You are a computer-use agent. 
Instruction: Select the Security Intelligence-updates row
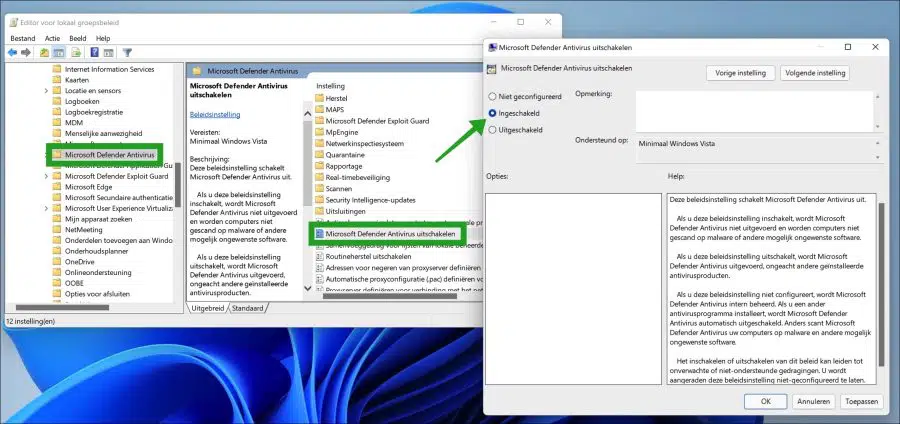click(370, 200)
